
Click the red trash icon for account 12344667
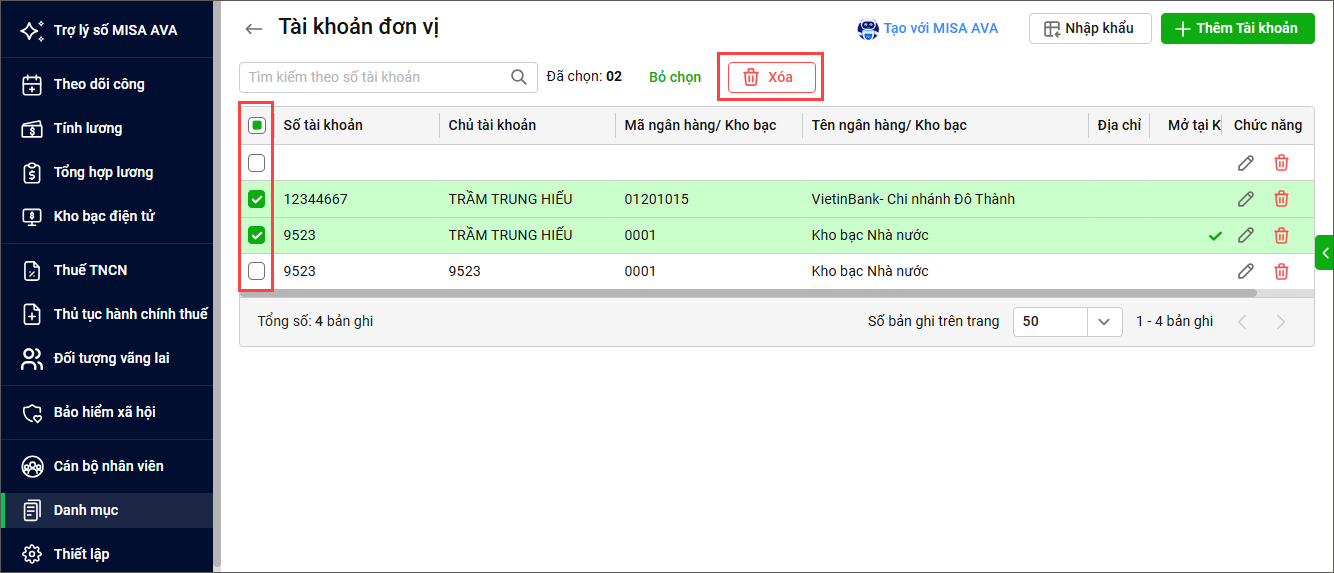tap(1281, 199)
